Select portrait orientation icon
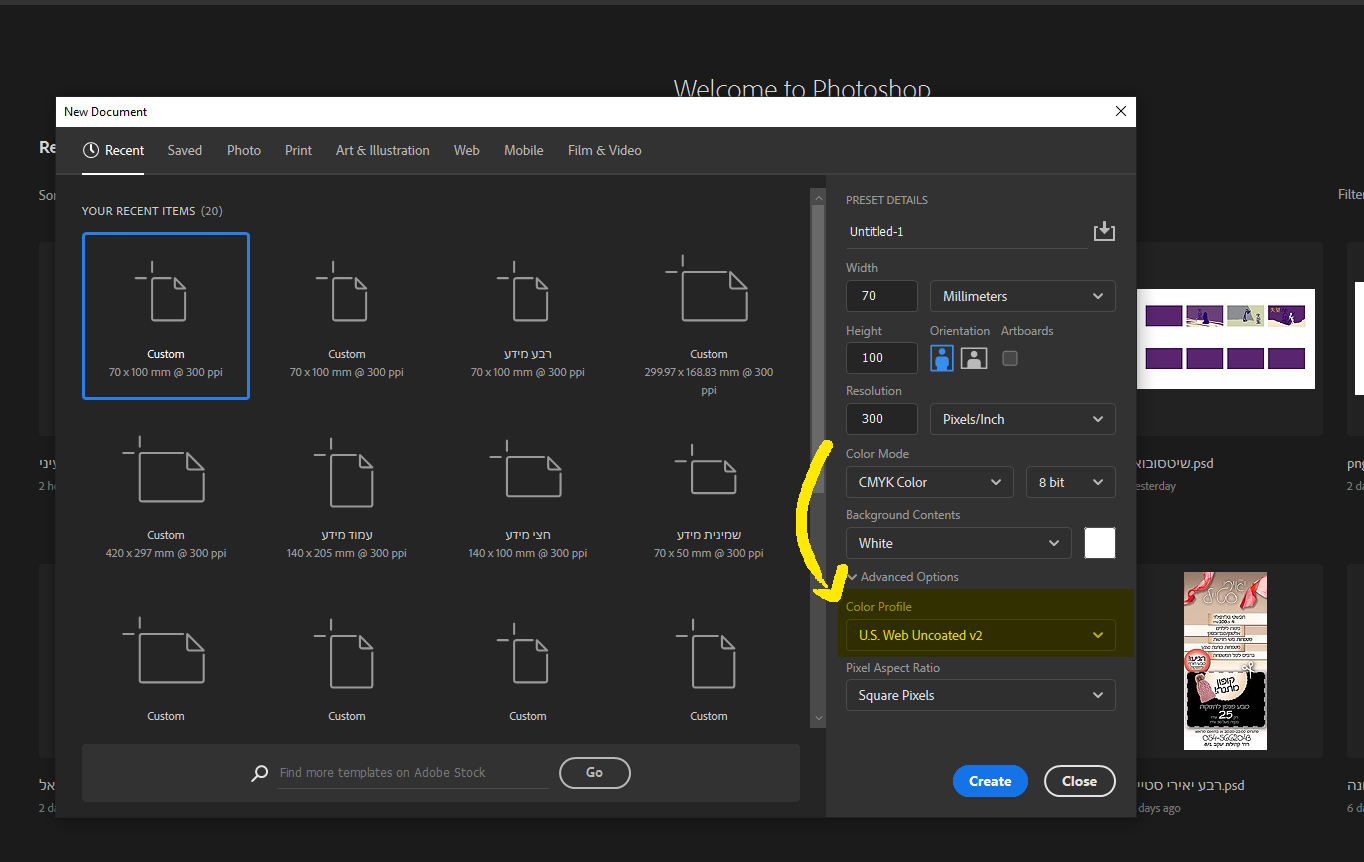This screenshot has width=1364, height=862. pyautogui.click(x=942, y=358)
